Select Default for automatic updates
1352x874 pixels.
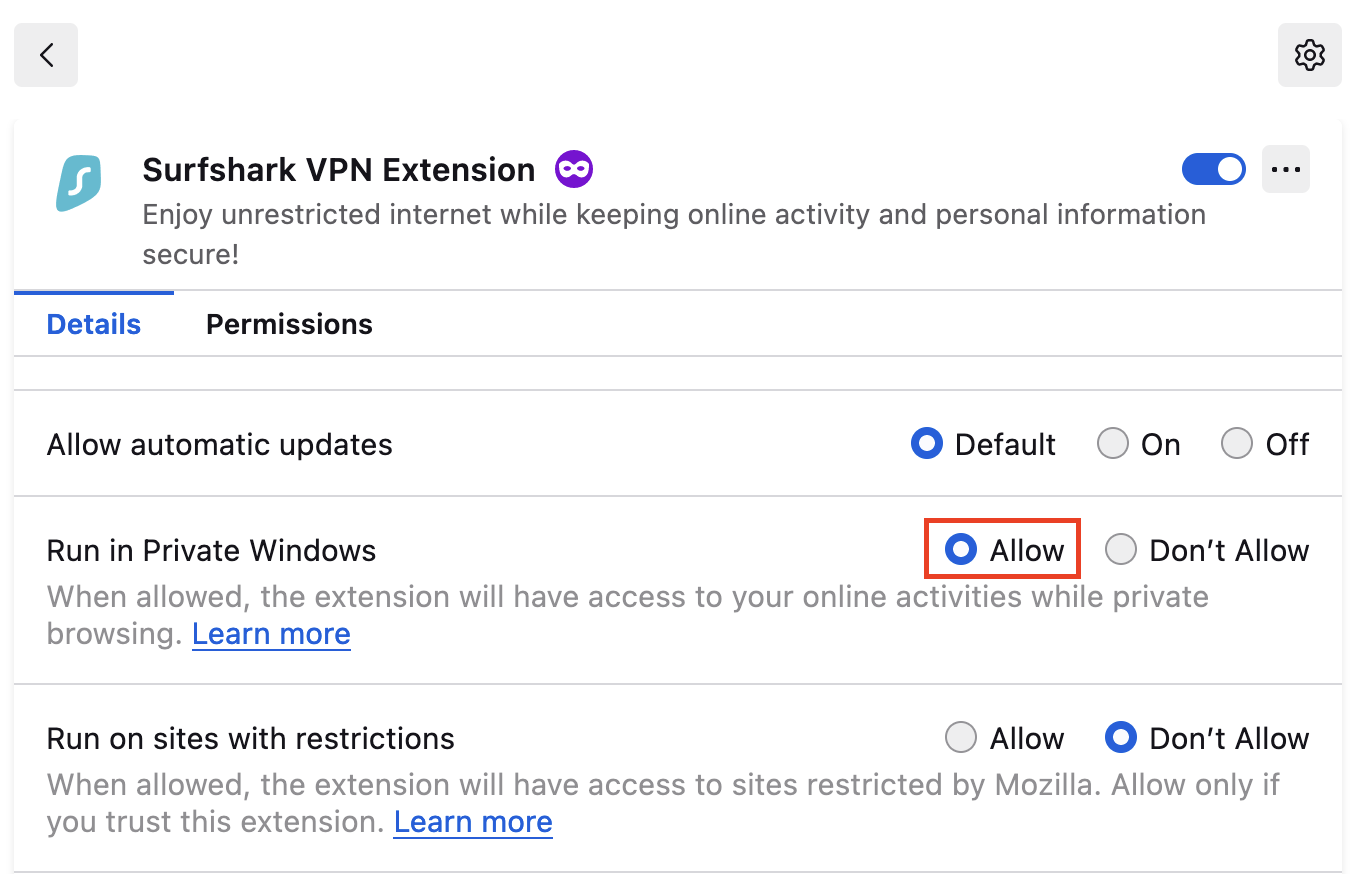pos(927,443)
